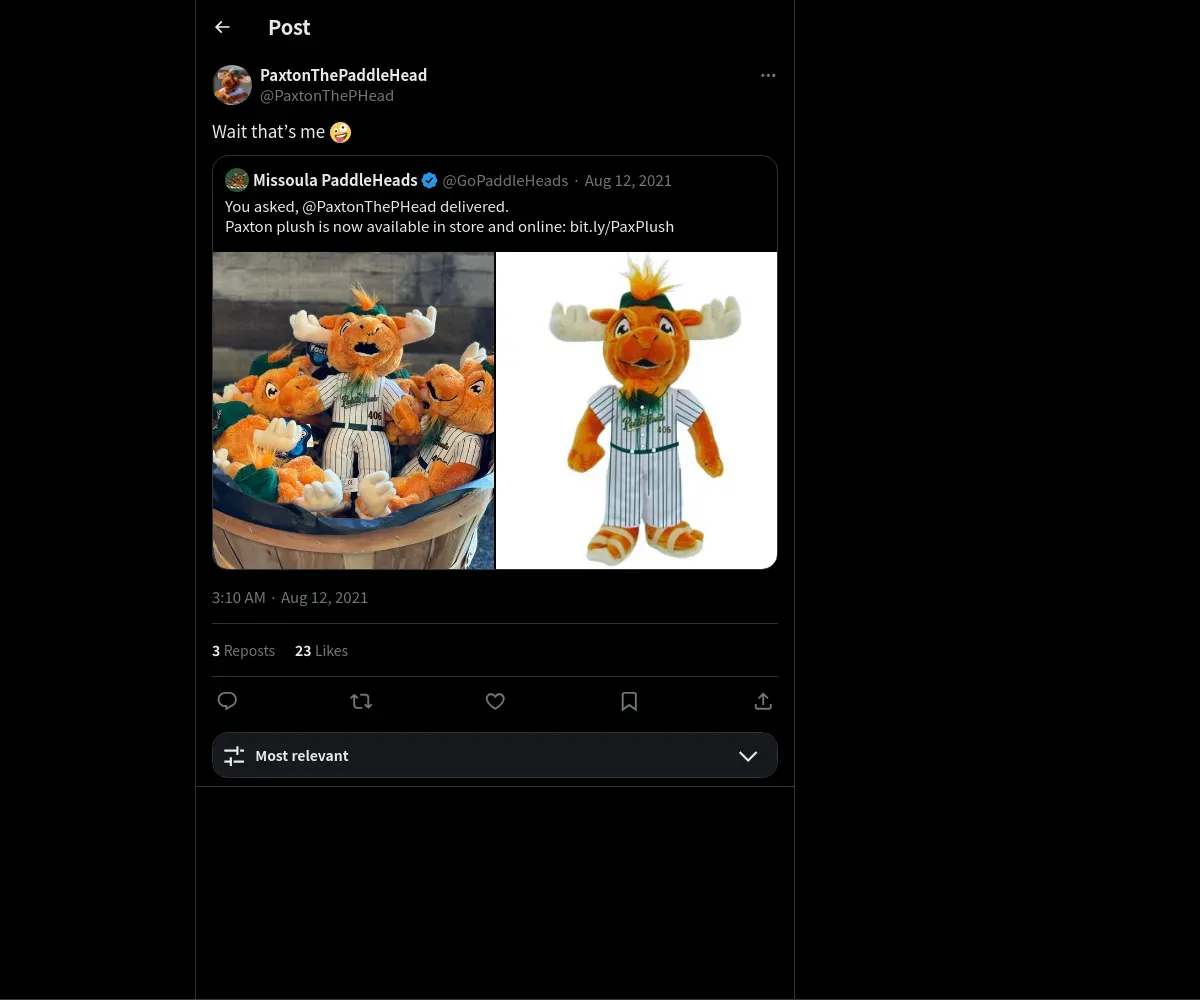Click the 3:10 AM Aug 12, 2021 timestamp

290,598
